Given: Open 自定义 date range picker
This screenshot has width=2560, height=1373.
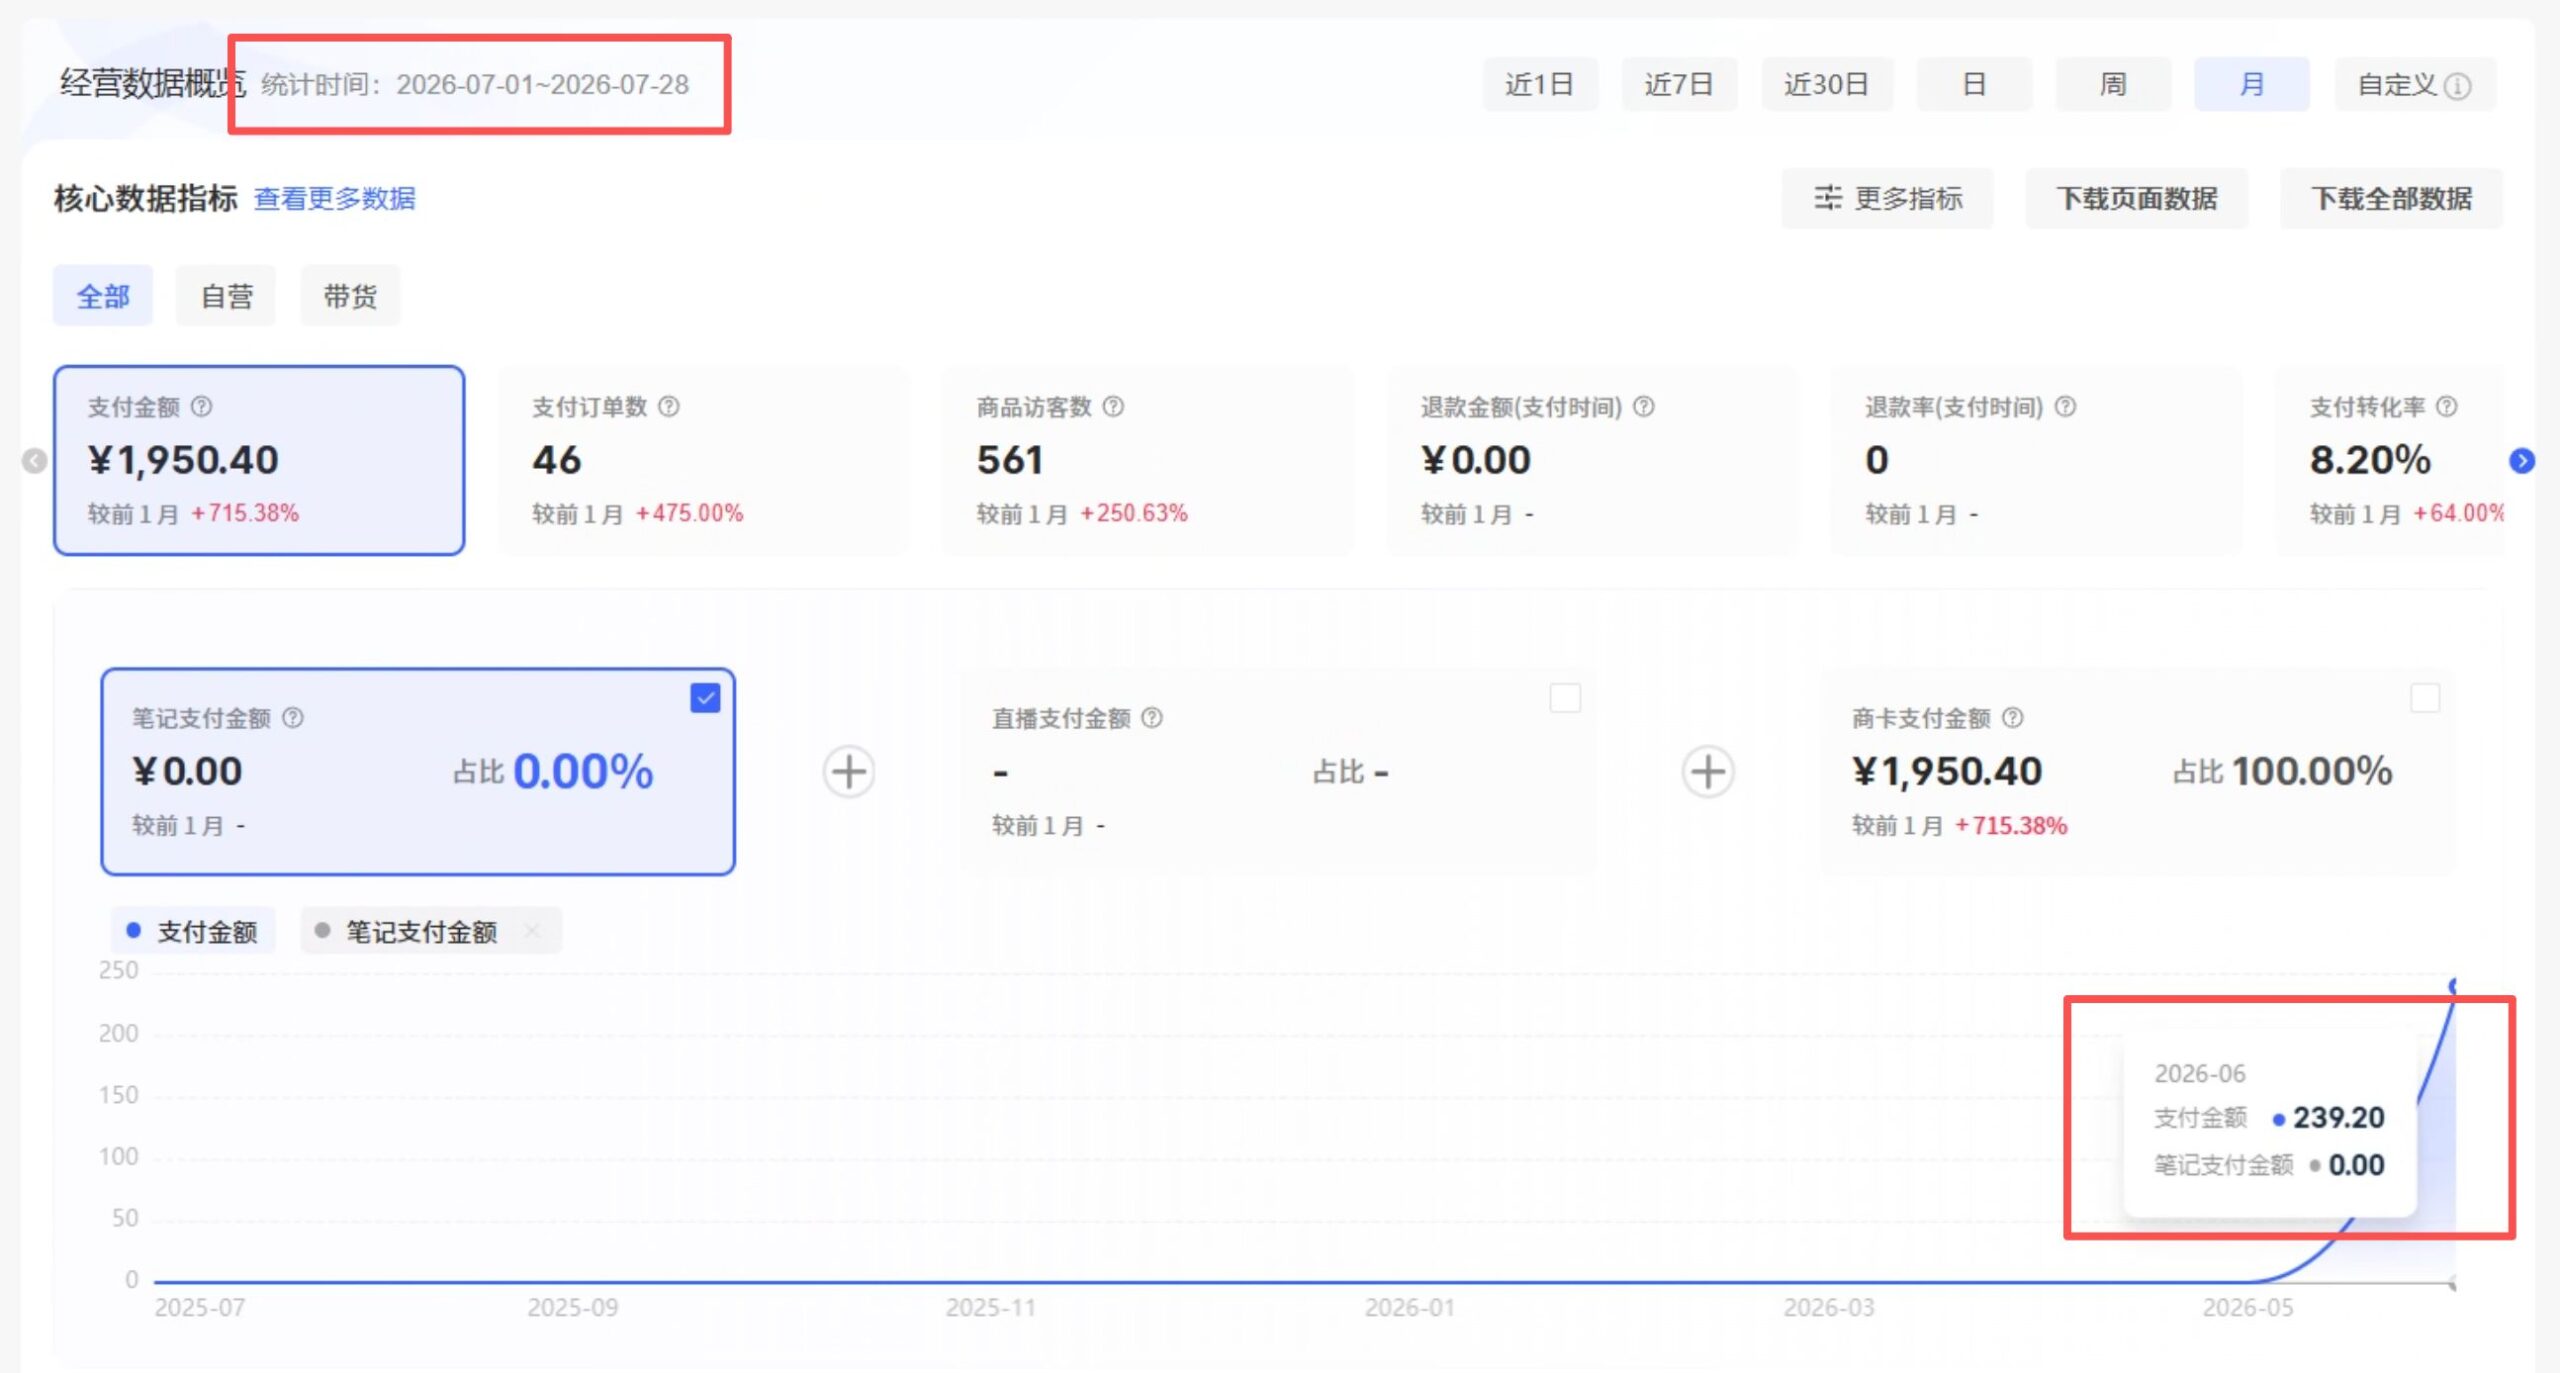Looking at the screenshot, I should coord(2415,84).
